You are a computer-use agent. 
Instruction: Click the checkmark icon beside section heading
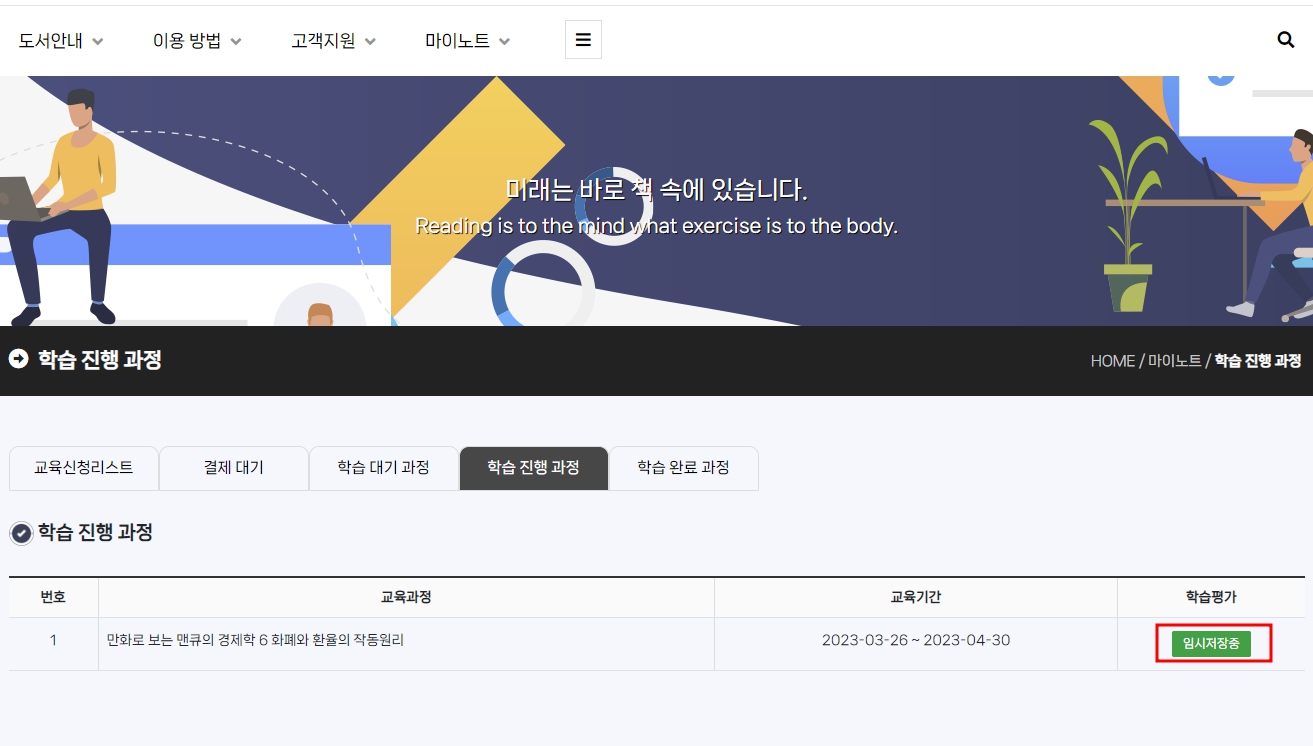click(21, 534)
